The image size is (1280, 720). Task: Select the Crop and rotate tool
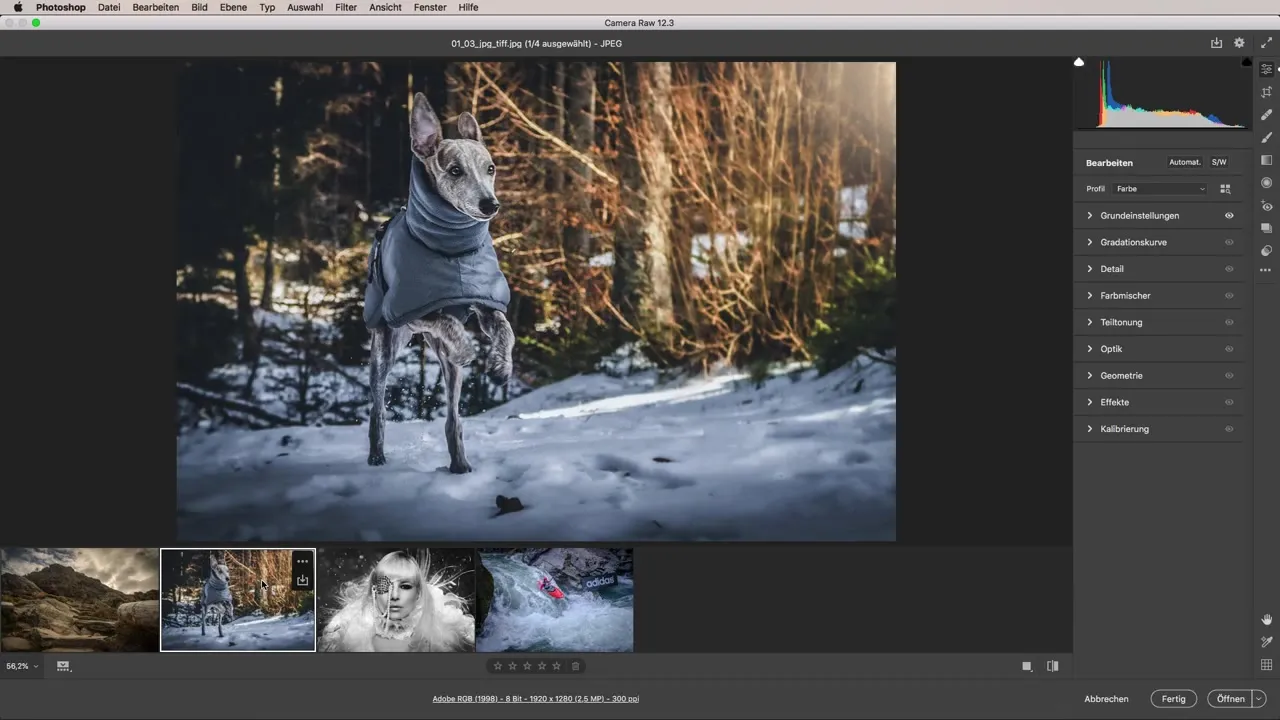click(1266, 92)
